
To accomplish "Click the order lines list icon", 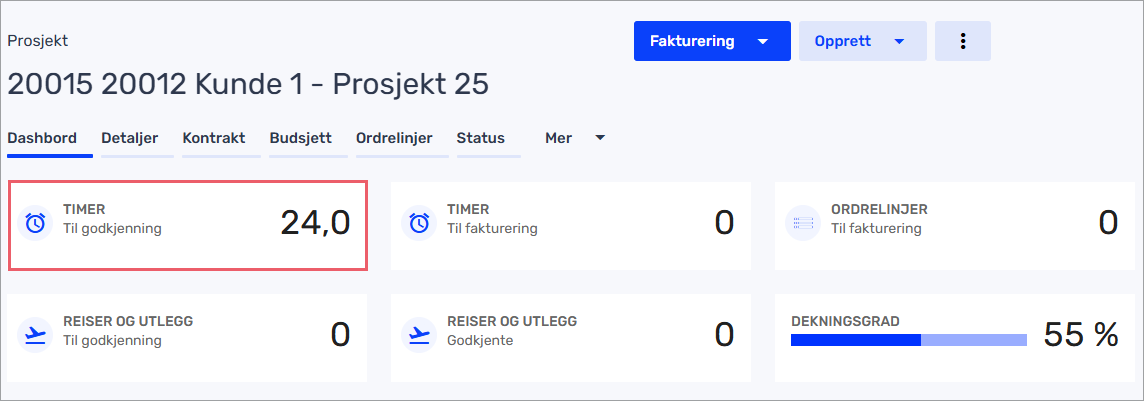I will coord(803,223).
